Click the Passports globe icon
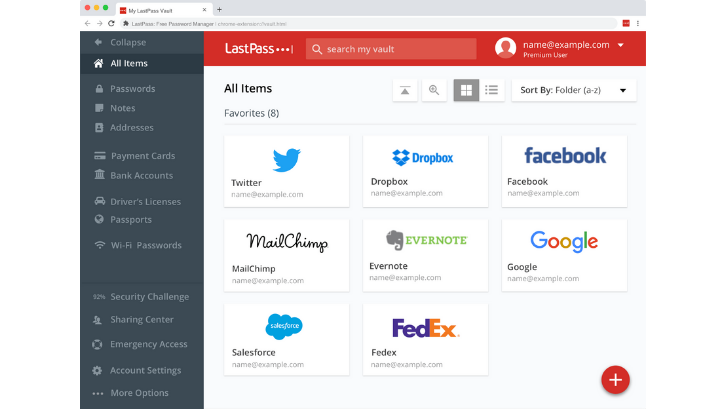 (x=99, y=219)
